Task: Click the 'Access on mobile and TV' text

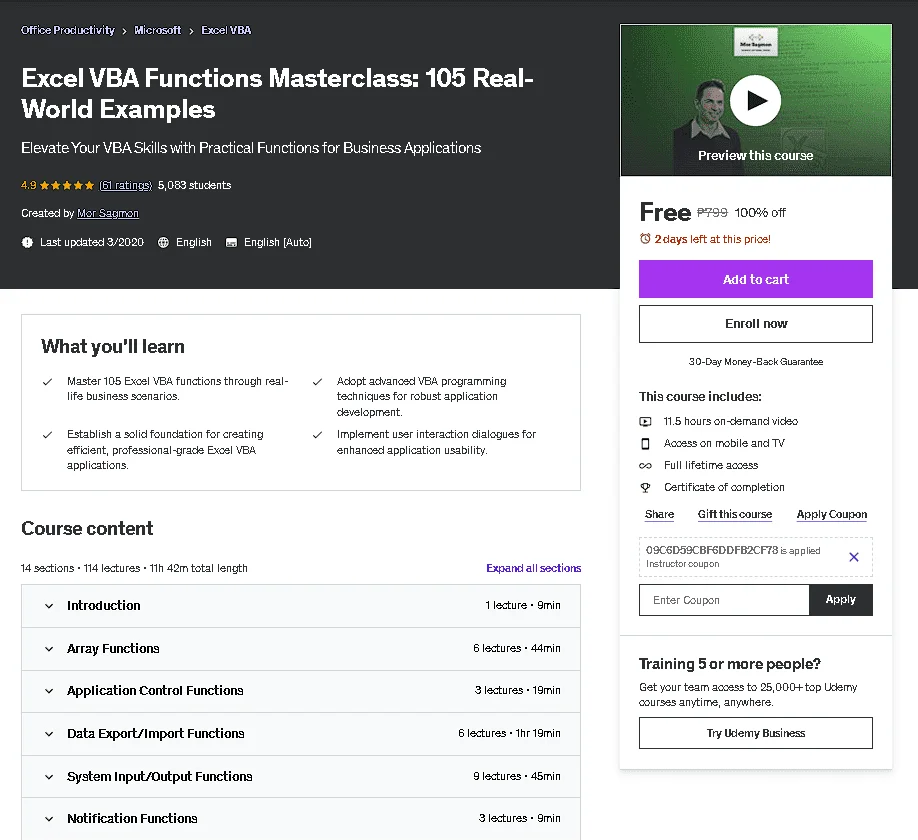Action: coord(724,444)
